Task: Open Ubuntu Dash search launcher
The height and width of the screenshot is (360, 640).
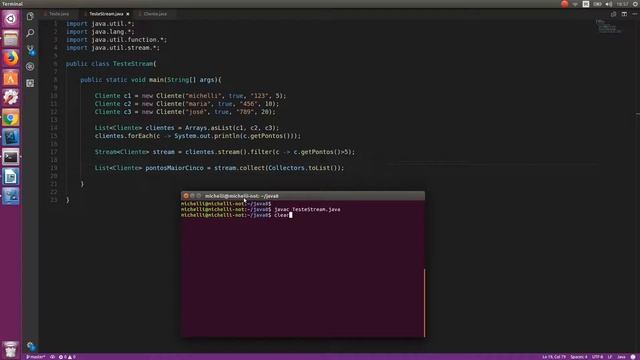Action: coord(11,18)
